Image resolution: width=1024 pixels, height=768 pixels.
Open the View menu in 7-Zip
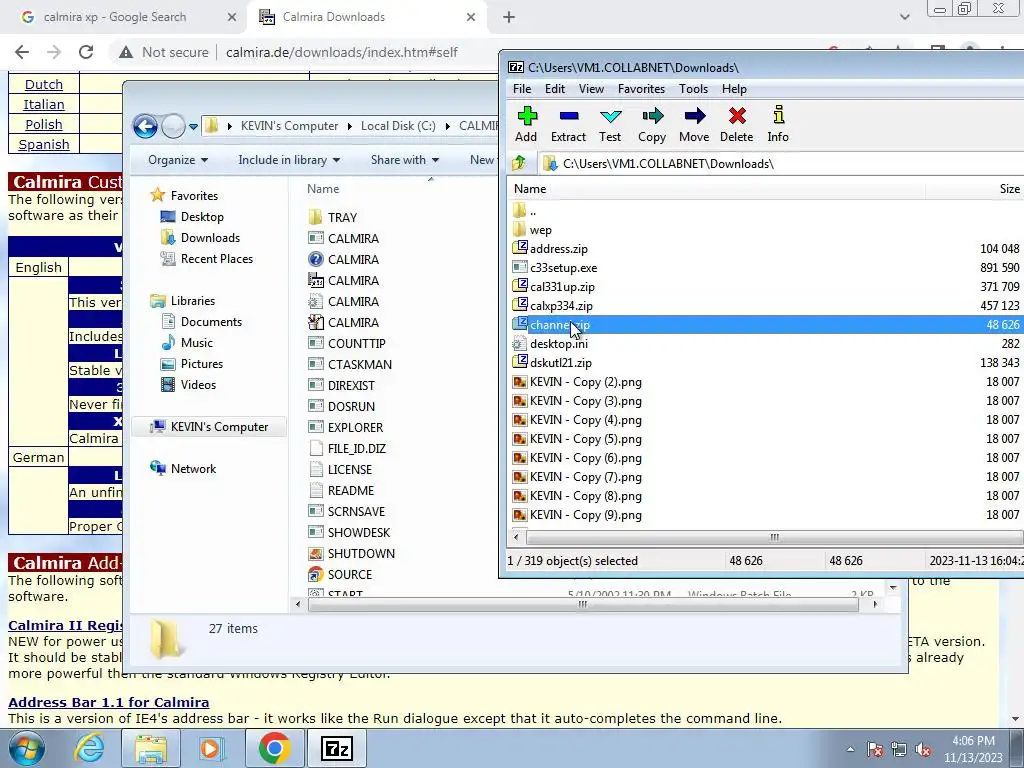coord(591,89)
